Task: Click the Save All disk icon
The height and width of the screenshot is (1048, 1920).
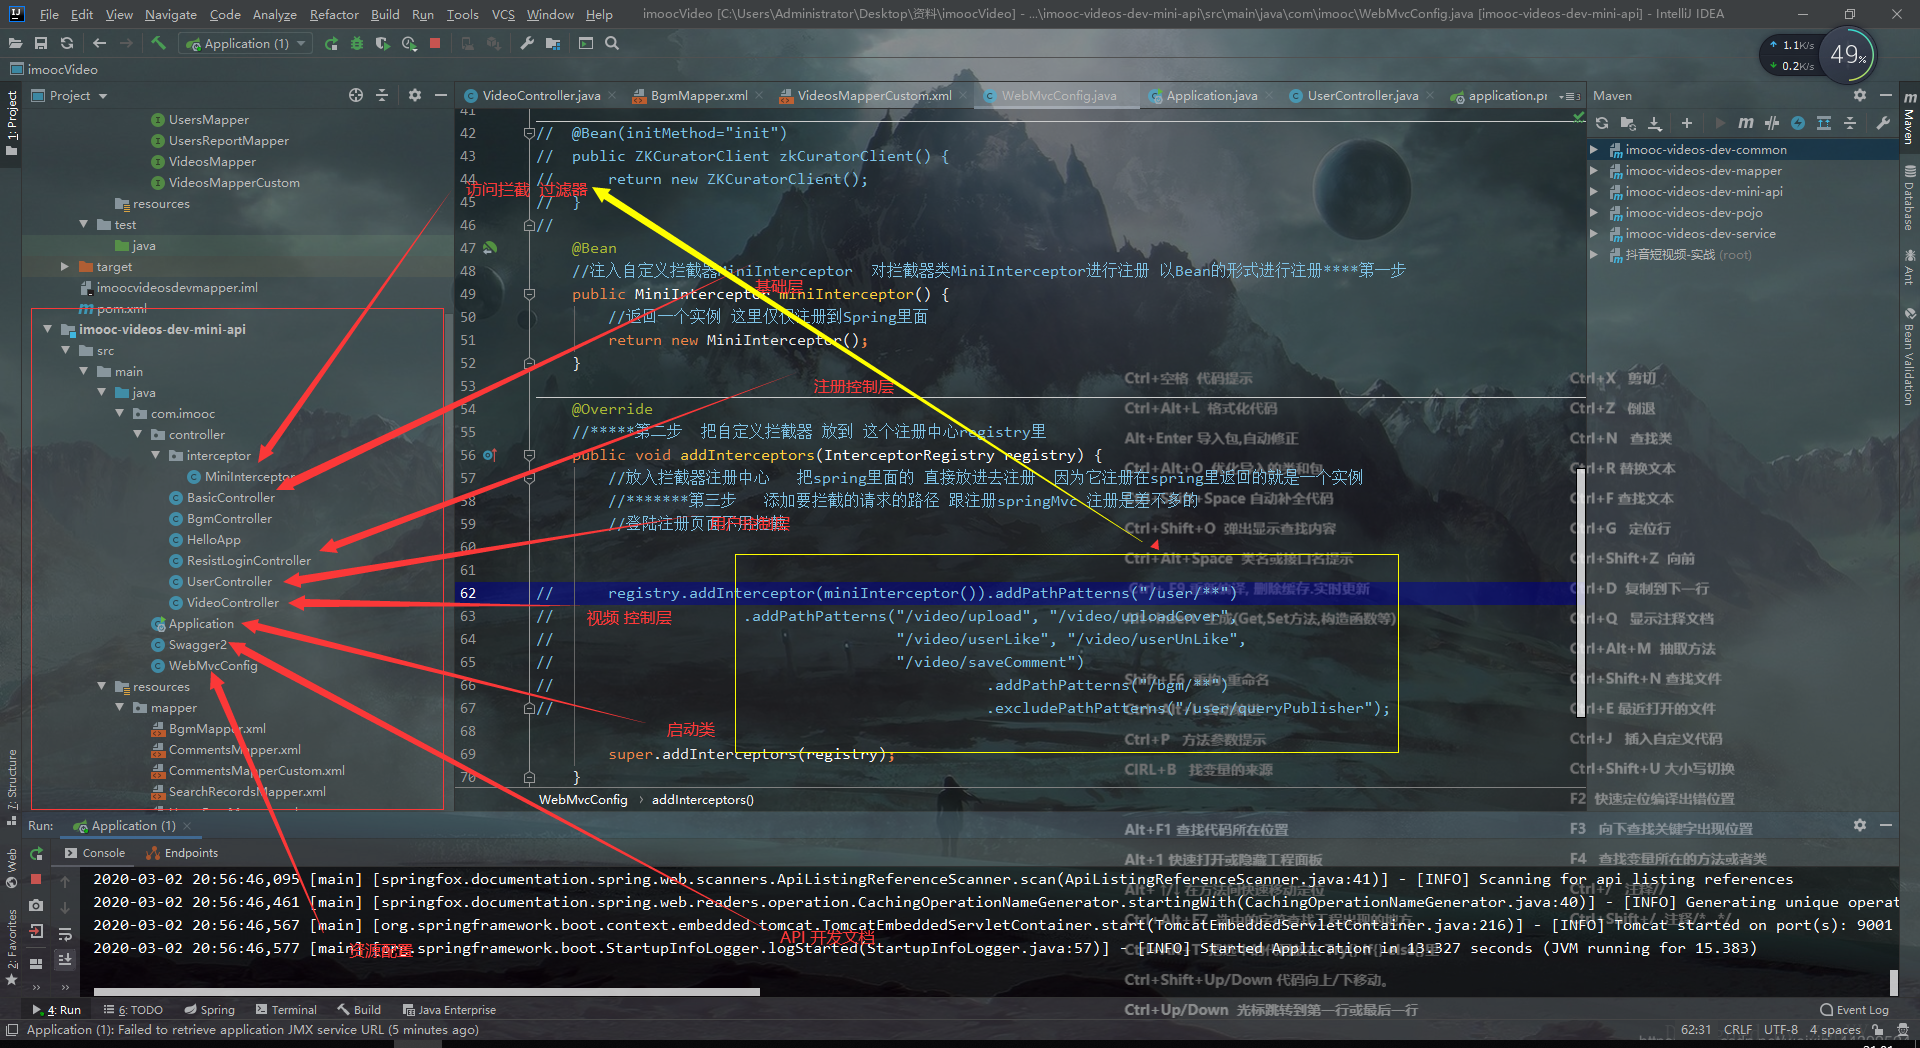Action: (x=41, y=43)
